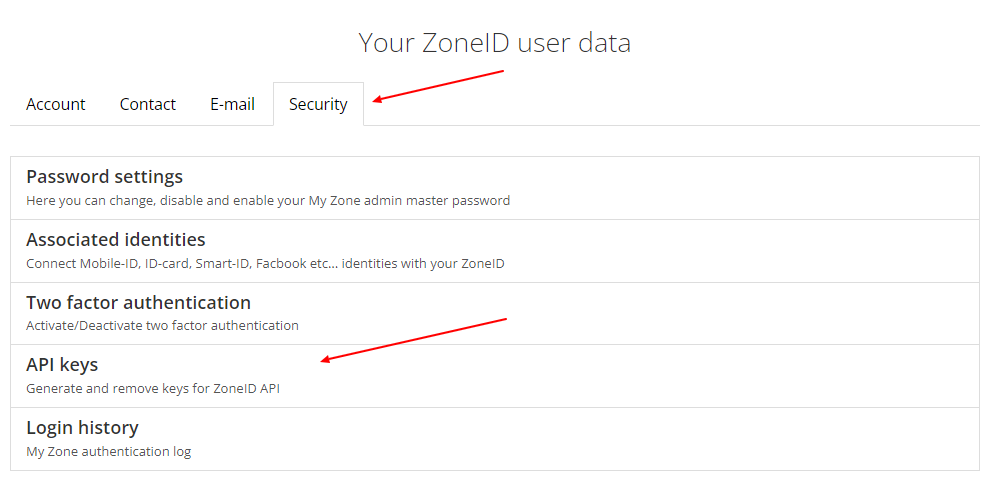Expand the Login history heading
The width and height of the screenshot is (995, 480).
[x=82, y=428]
